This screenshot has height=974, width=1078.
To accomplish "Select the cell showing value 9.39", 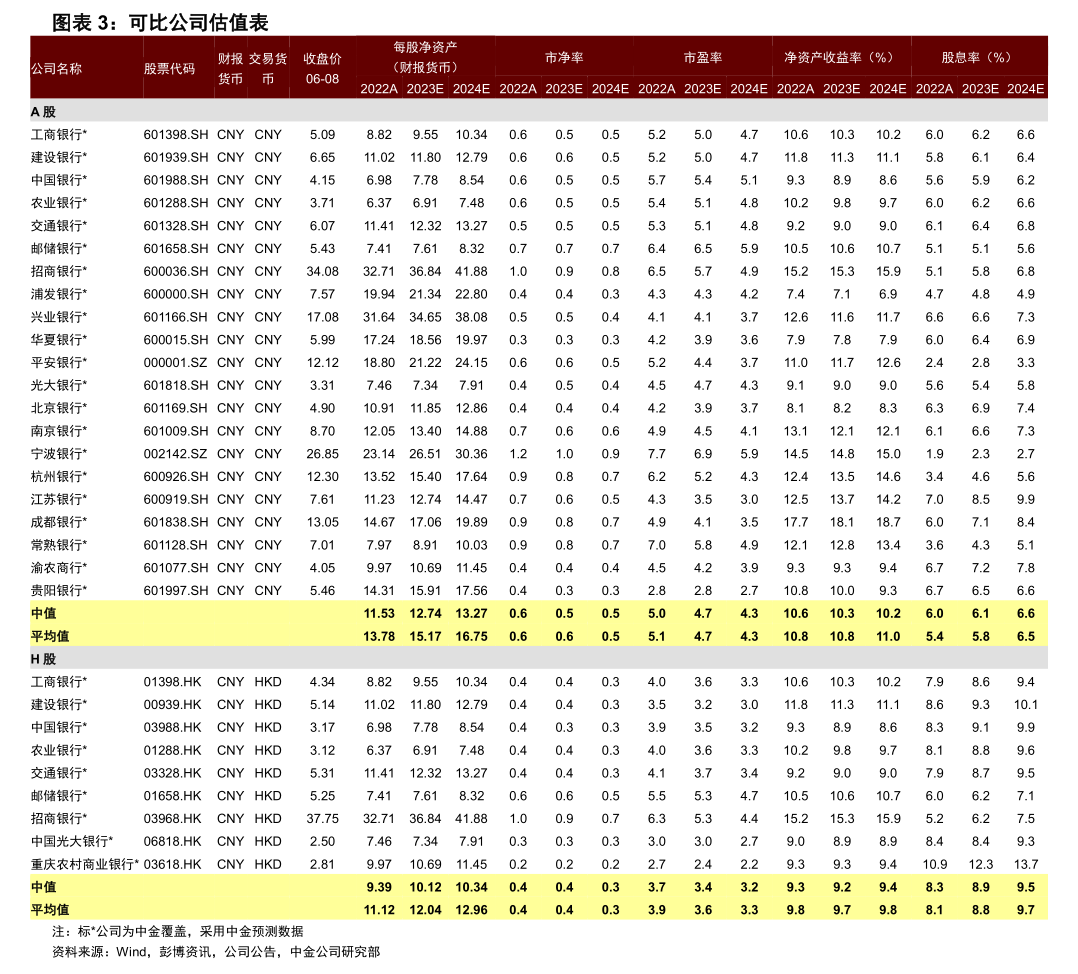I will click(x=379, y=887).
